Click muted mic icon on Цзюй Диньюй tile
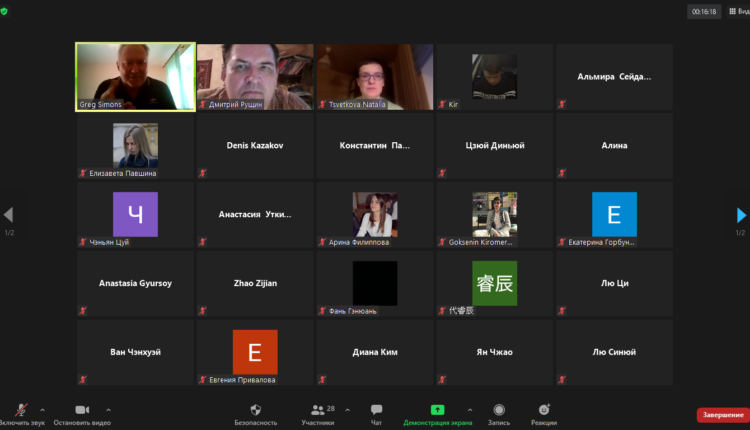This screenshot has width=750, height=430. 442,173
